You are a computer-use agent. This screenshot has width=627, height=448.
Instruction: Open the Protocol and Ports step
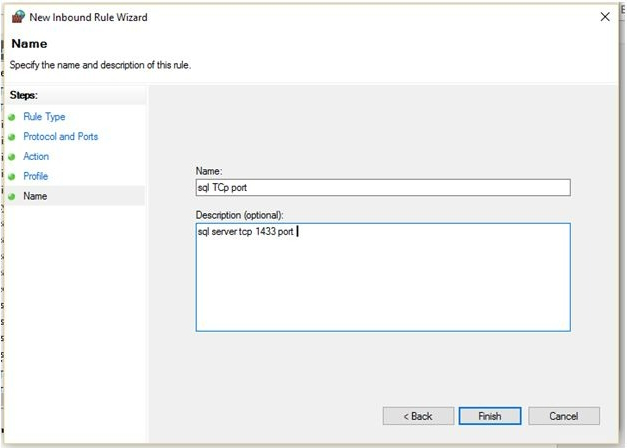click(60, 137)
